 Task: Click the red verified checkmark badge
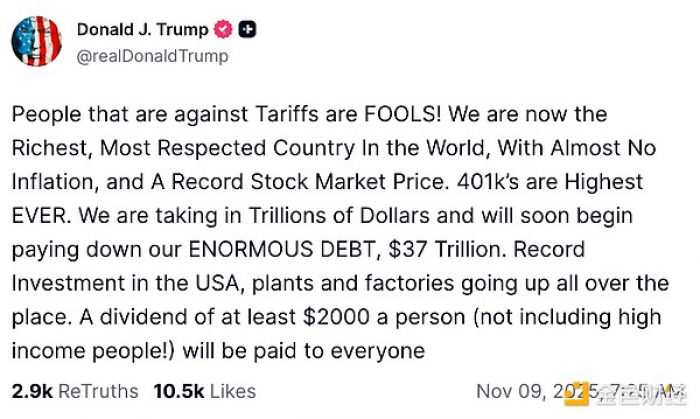[222, 30]
